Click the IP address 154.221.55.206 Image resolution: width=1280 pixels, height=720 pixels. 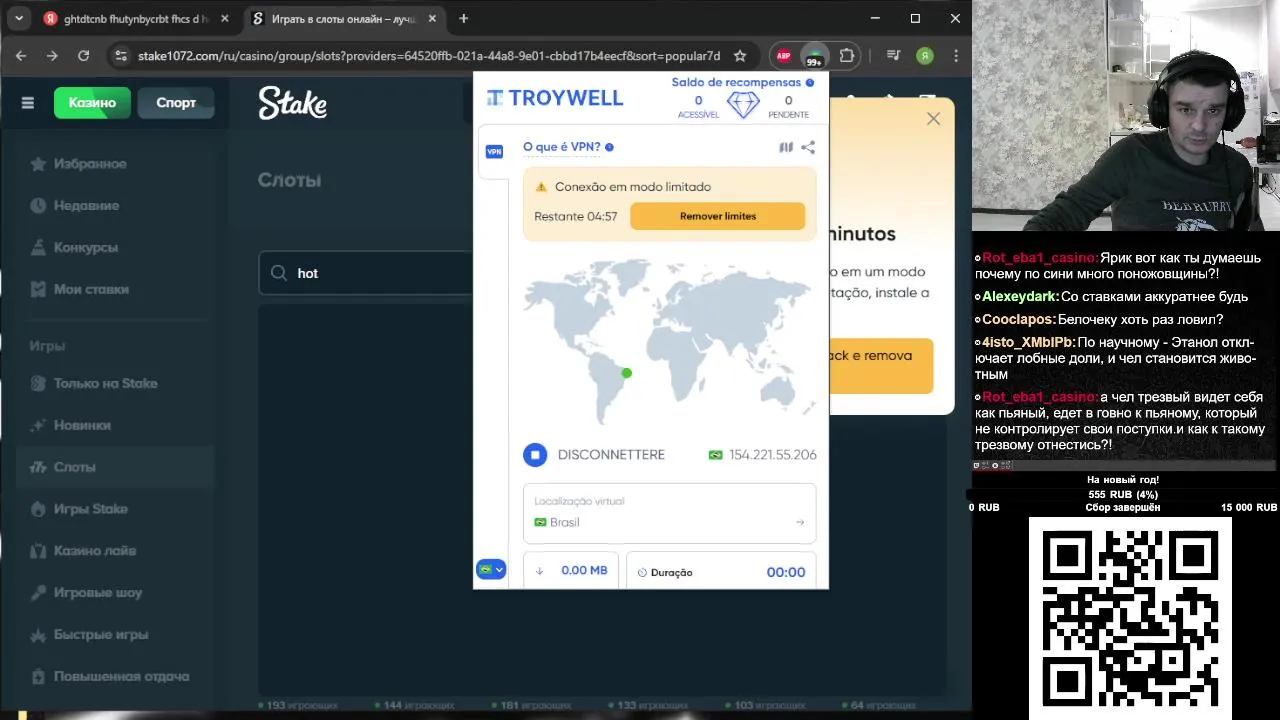coord(773,455)
